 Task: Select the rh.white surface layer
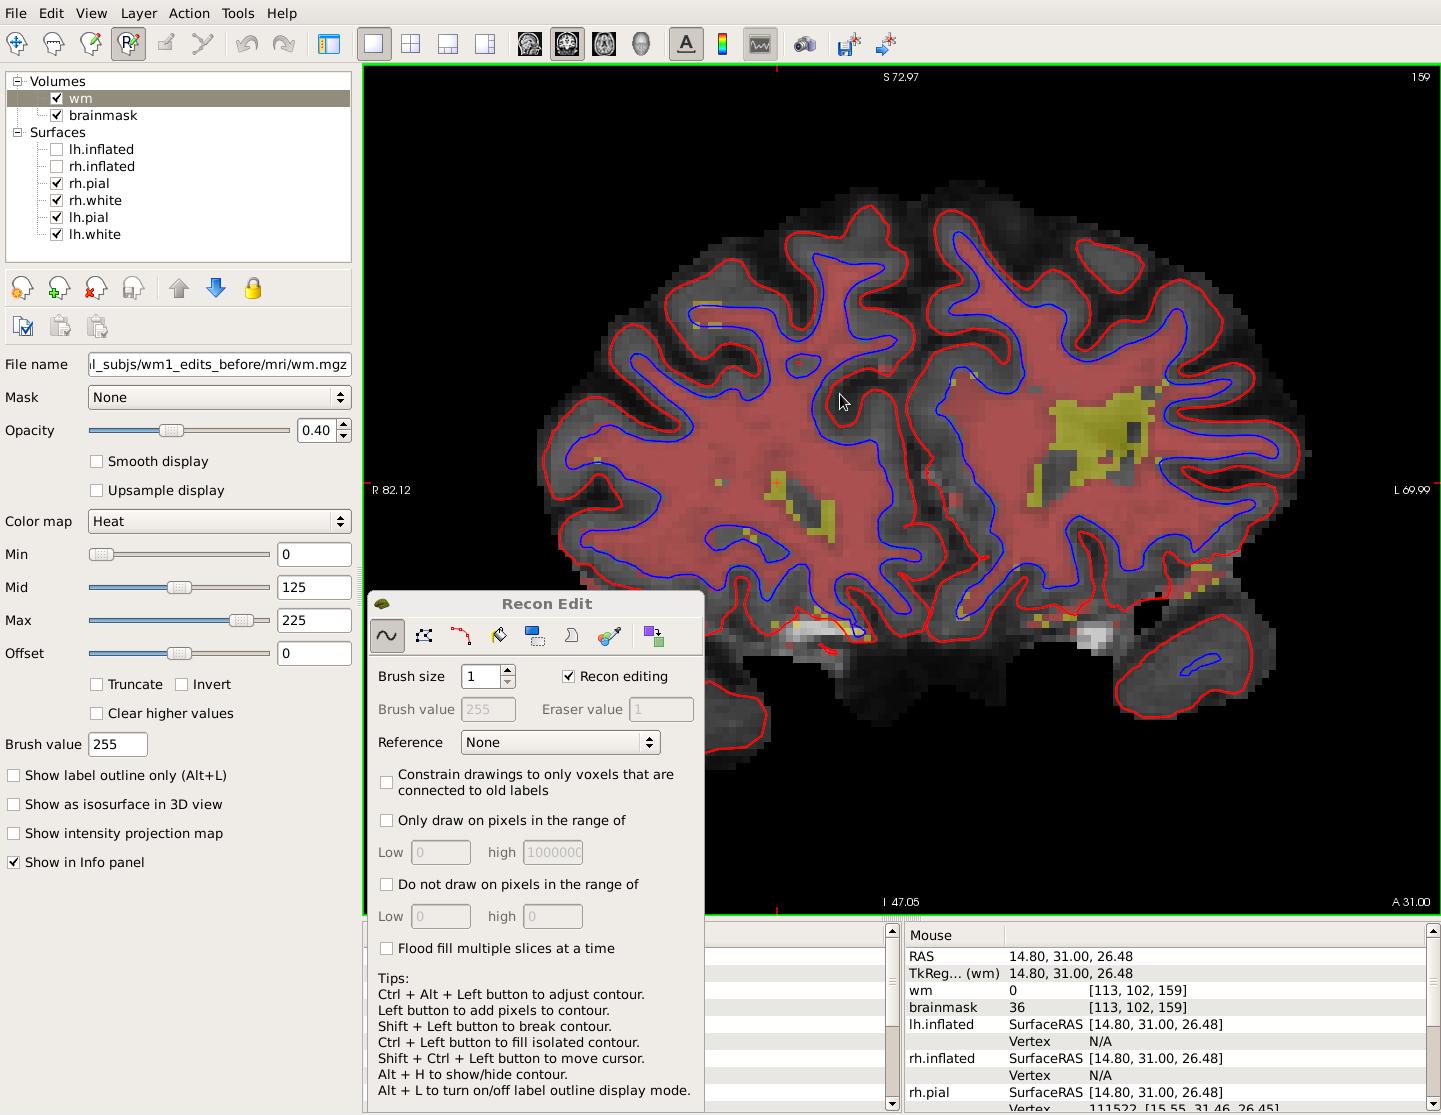(x=95, y=201)
